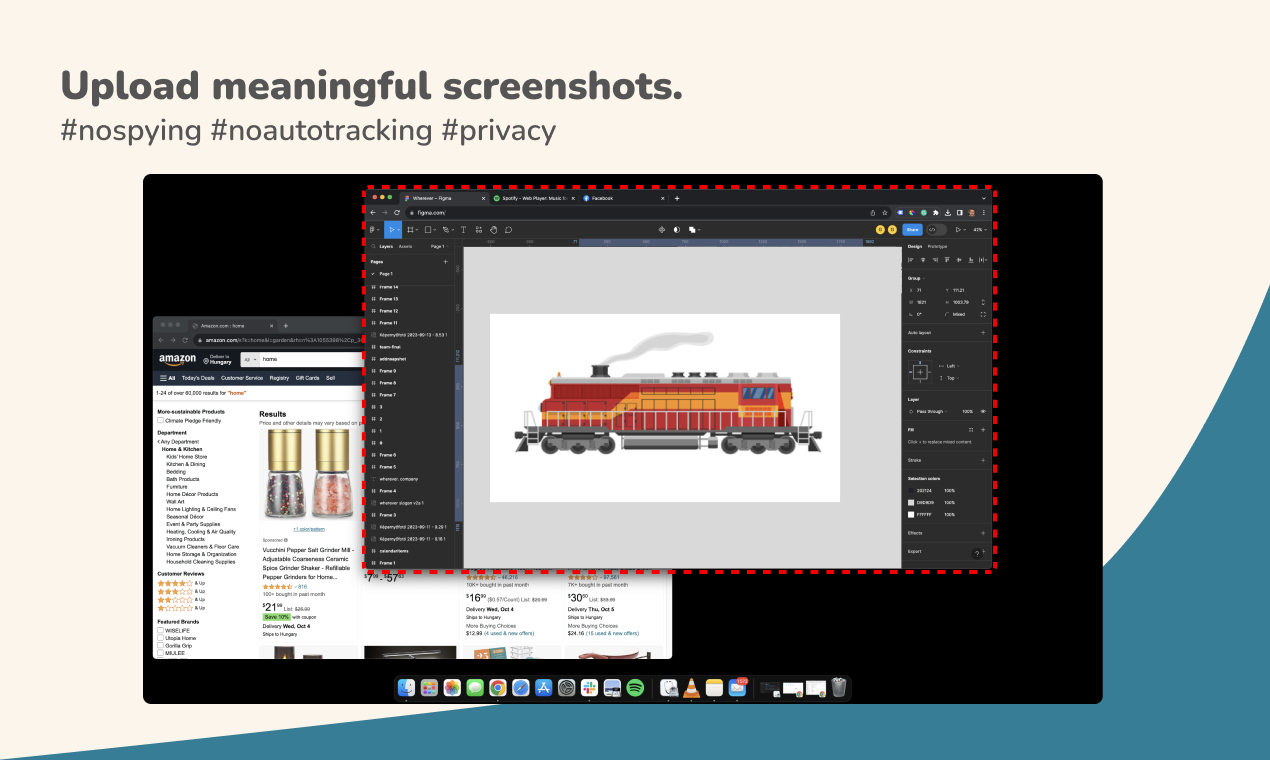The height and width of the screenshot is (760, 1270).
Task: Select the Move tool in Figma toolbar
Action: pos(392,229)
